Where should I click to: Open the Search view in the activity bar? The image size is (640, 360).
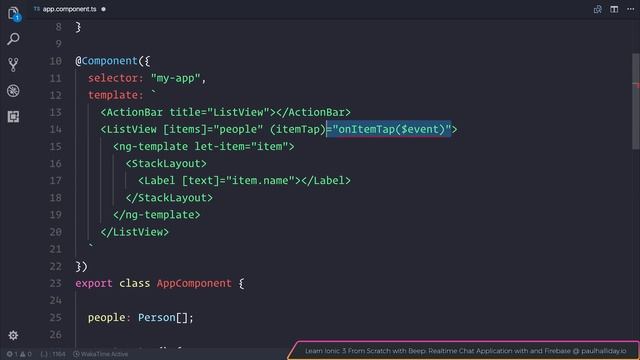[13, 39]
